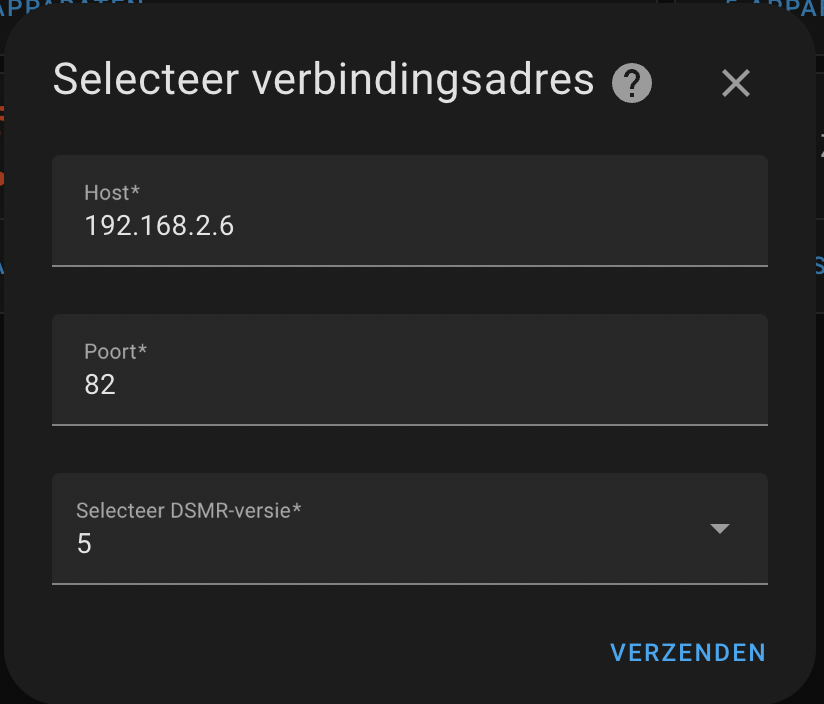Viewport: 824px width, 704px height.
Task: Close the Selecteer verbindingsadres dialog
Action: [x=736, y=83]
